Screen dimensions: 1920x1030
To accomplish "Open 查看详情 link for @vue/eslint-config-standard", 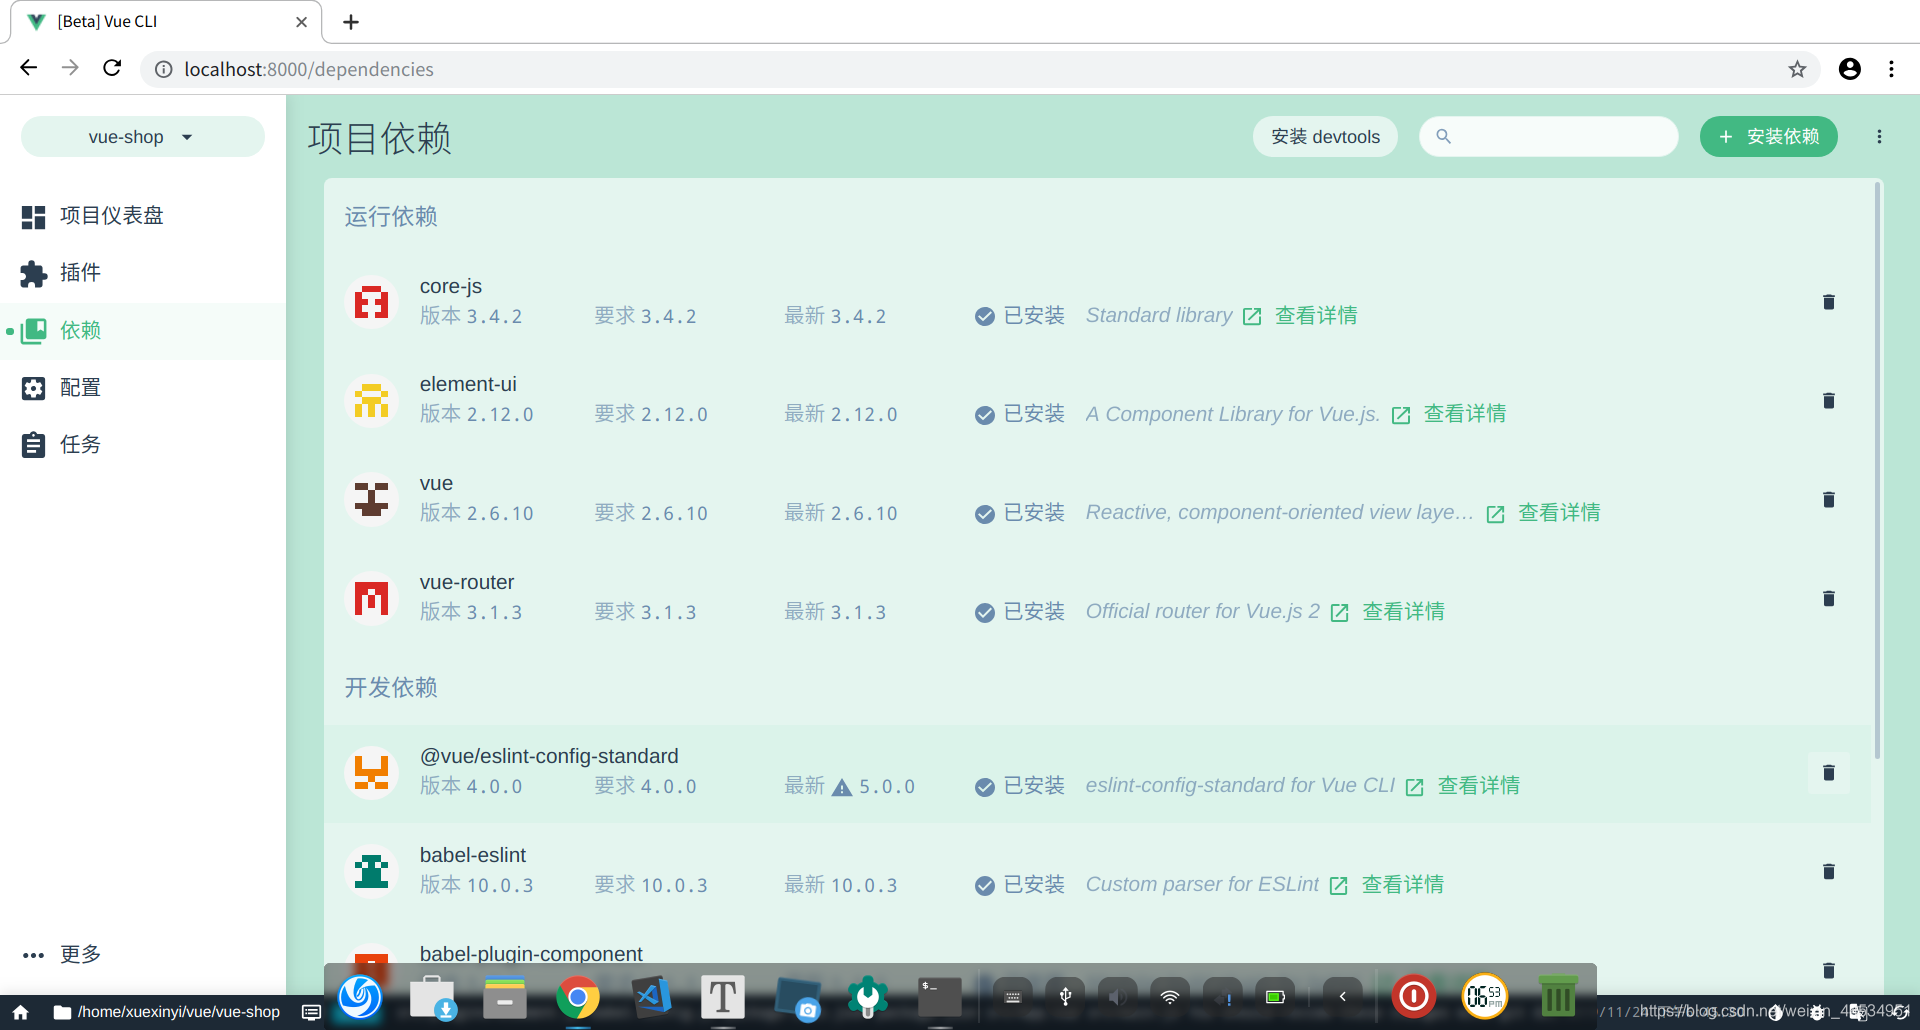I will click(x=1478, y=786).
